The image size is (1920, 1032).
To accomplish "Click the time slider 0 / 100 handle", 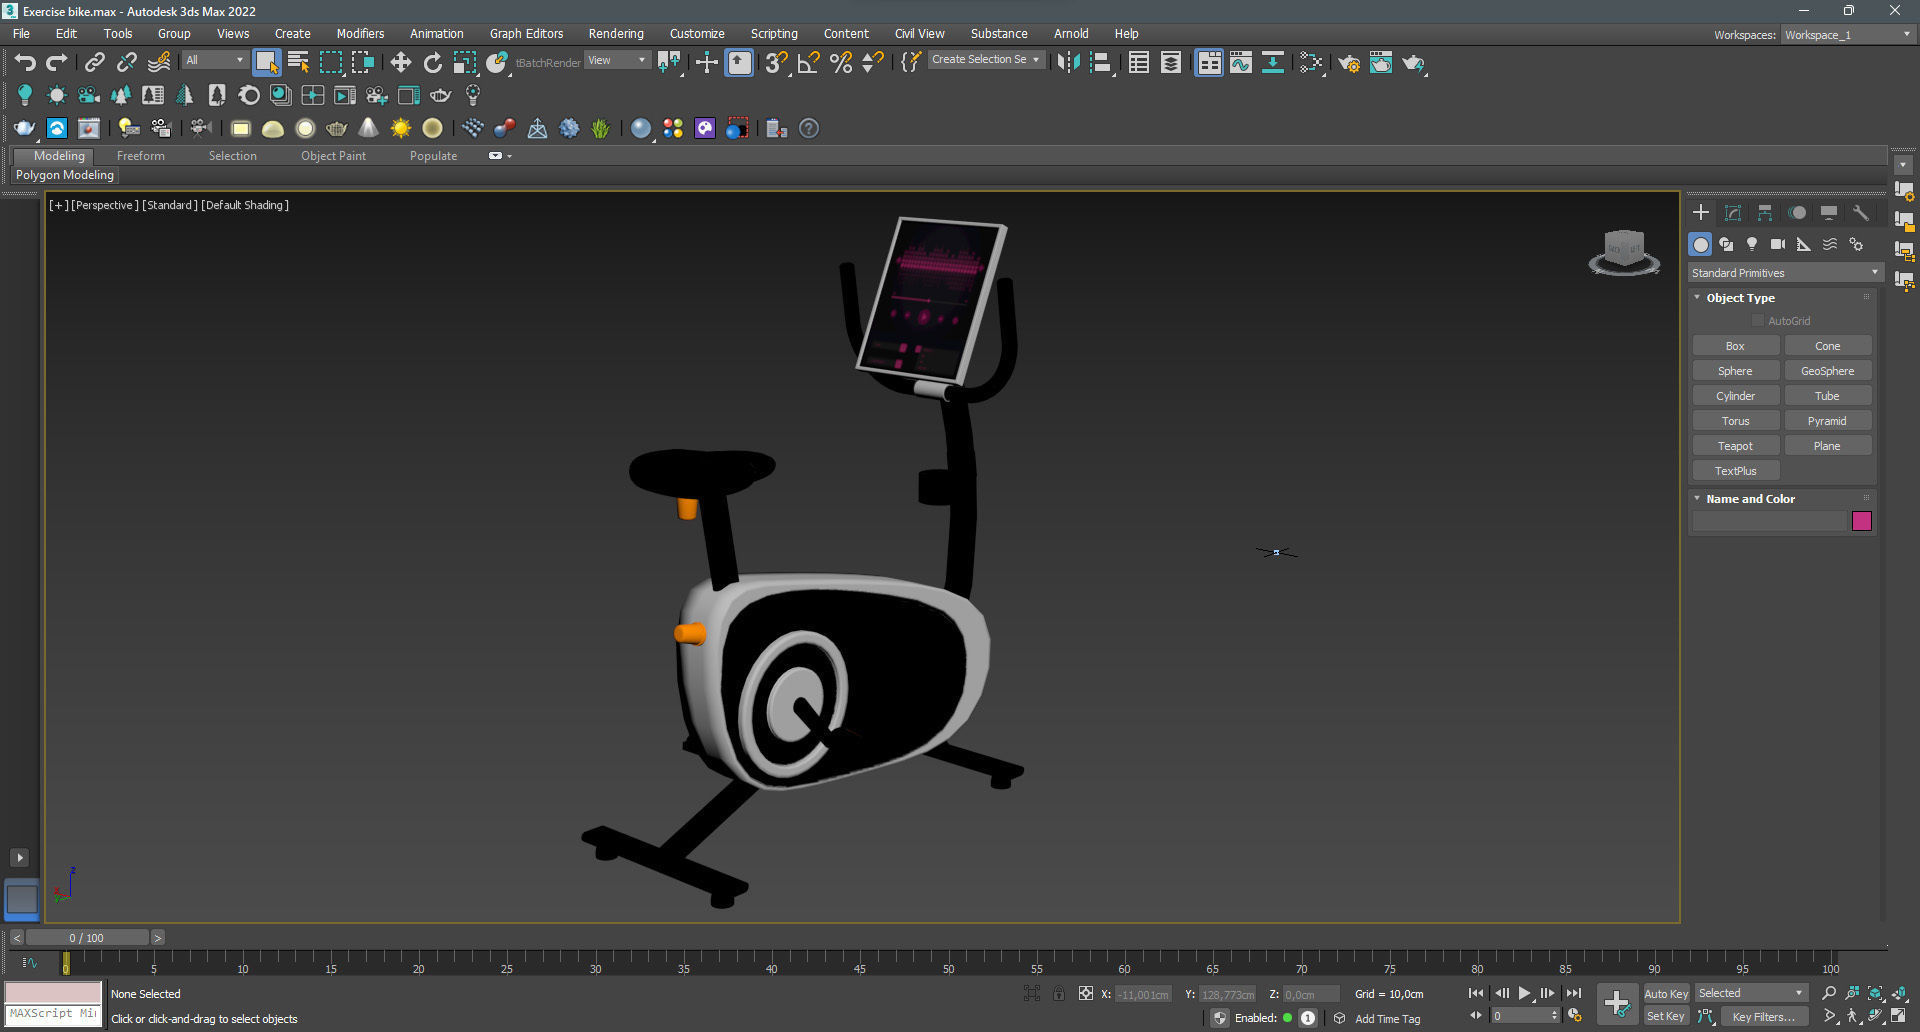I will [87, 938].
